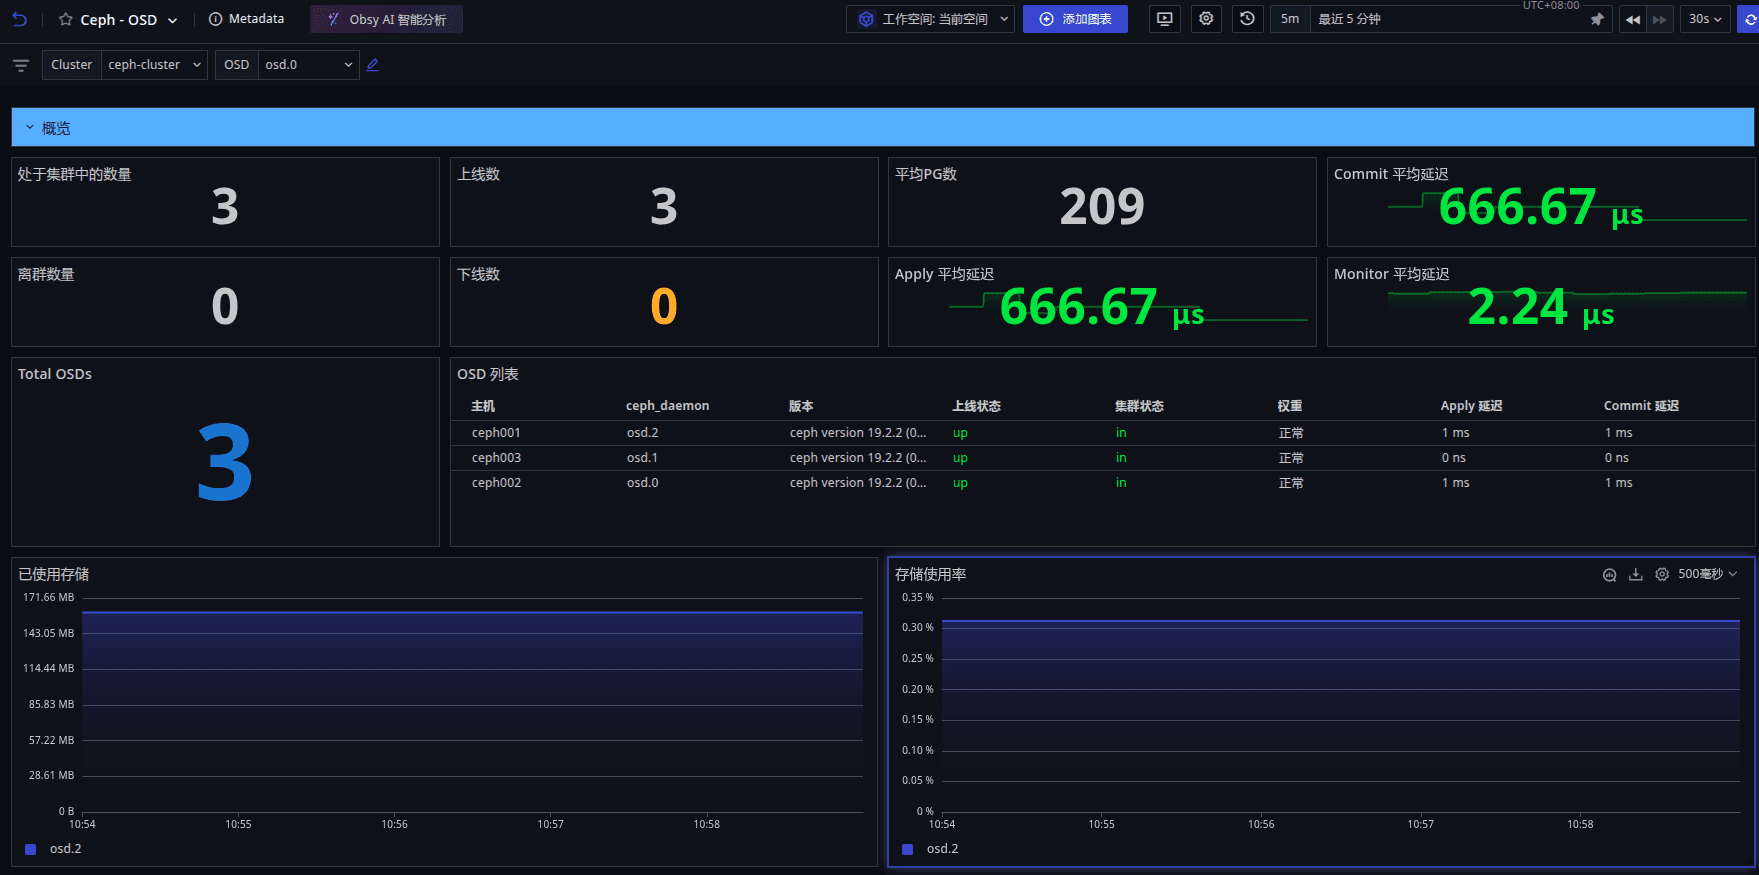Sort OSD list by 上线状态 column
The image size is (1759, 875).
click(976, 406)
